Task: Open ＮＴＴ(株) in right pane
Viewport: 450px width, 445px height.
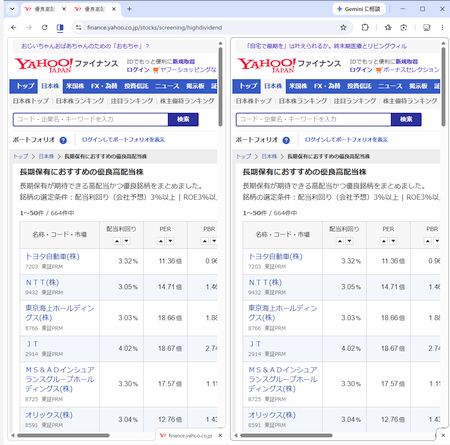Action: click(265, 282)
